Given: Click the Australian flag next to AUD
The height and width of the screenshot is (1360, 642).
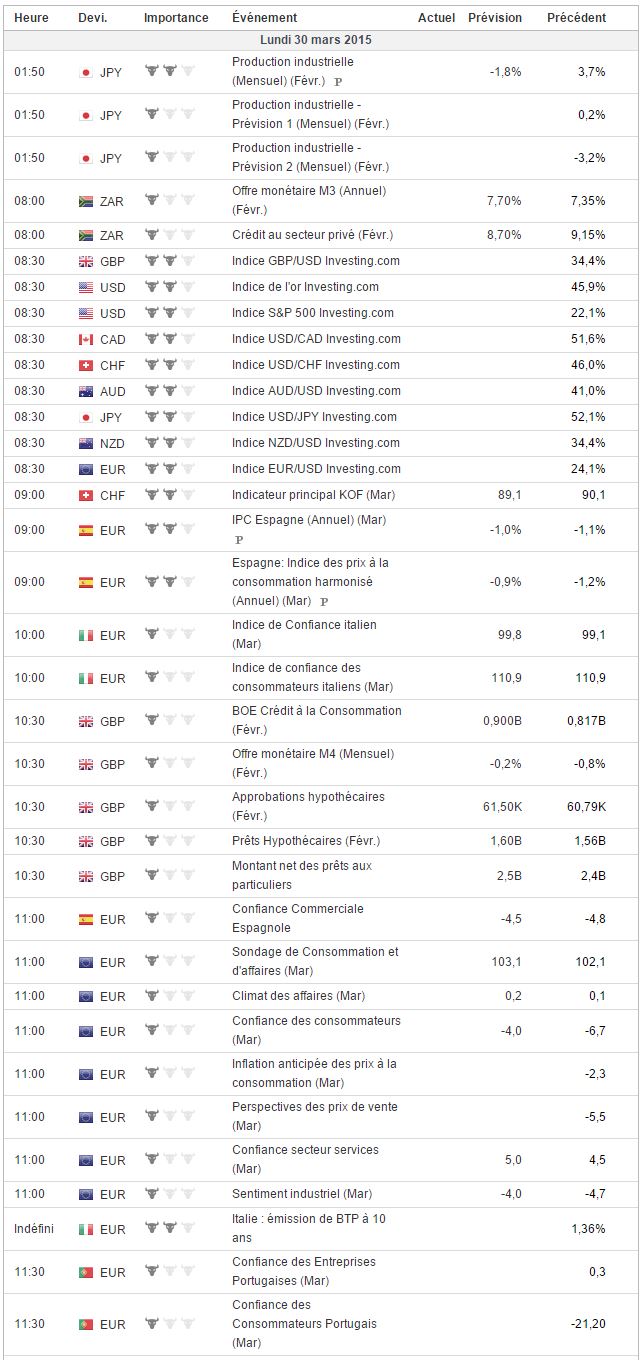Looking at the screenshot, I should [x=86, y=391].
